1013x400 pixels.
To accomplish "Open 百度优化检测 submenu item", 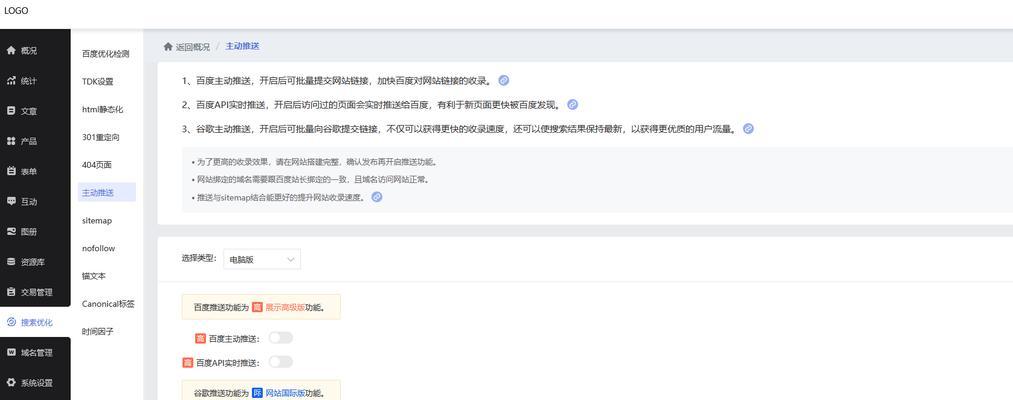I will click(106, 54).
